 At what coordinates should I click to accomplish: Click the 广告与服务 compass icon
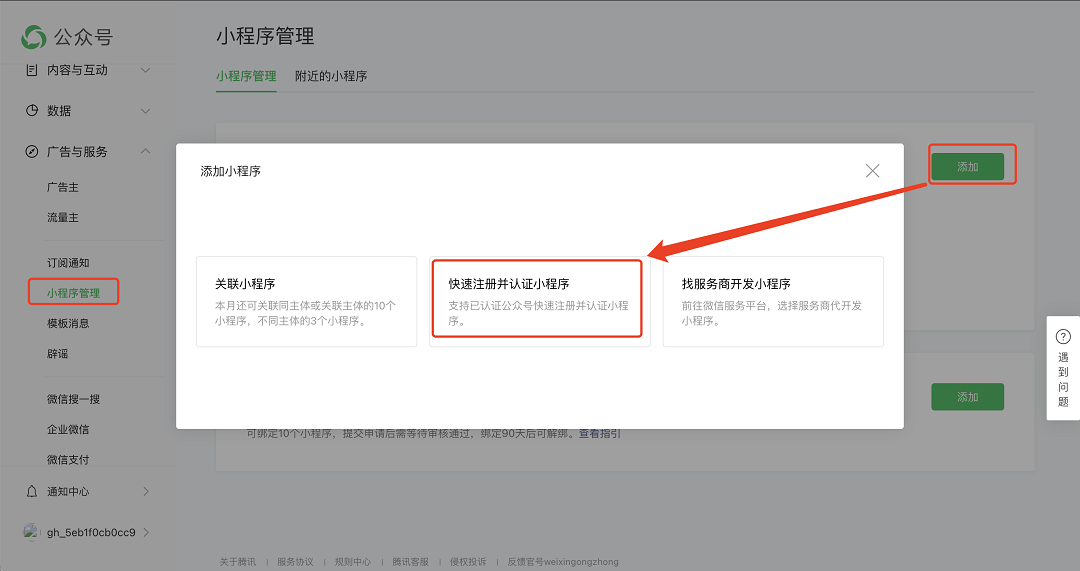(x=32, y=152)
